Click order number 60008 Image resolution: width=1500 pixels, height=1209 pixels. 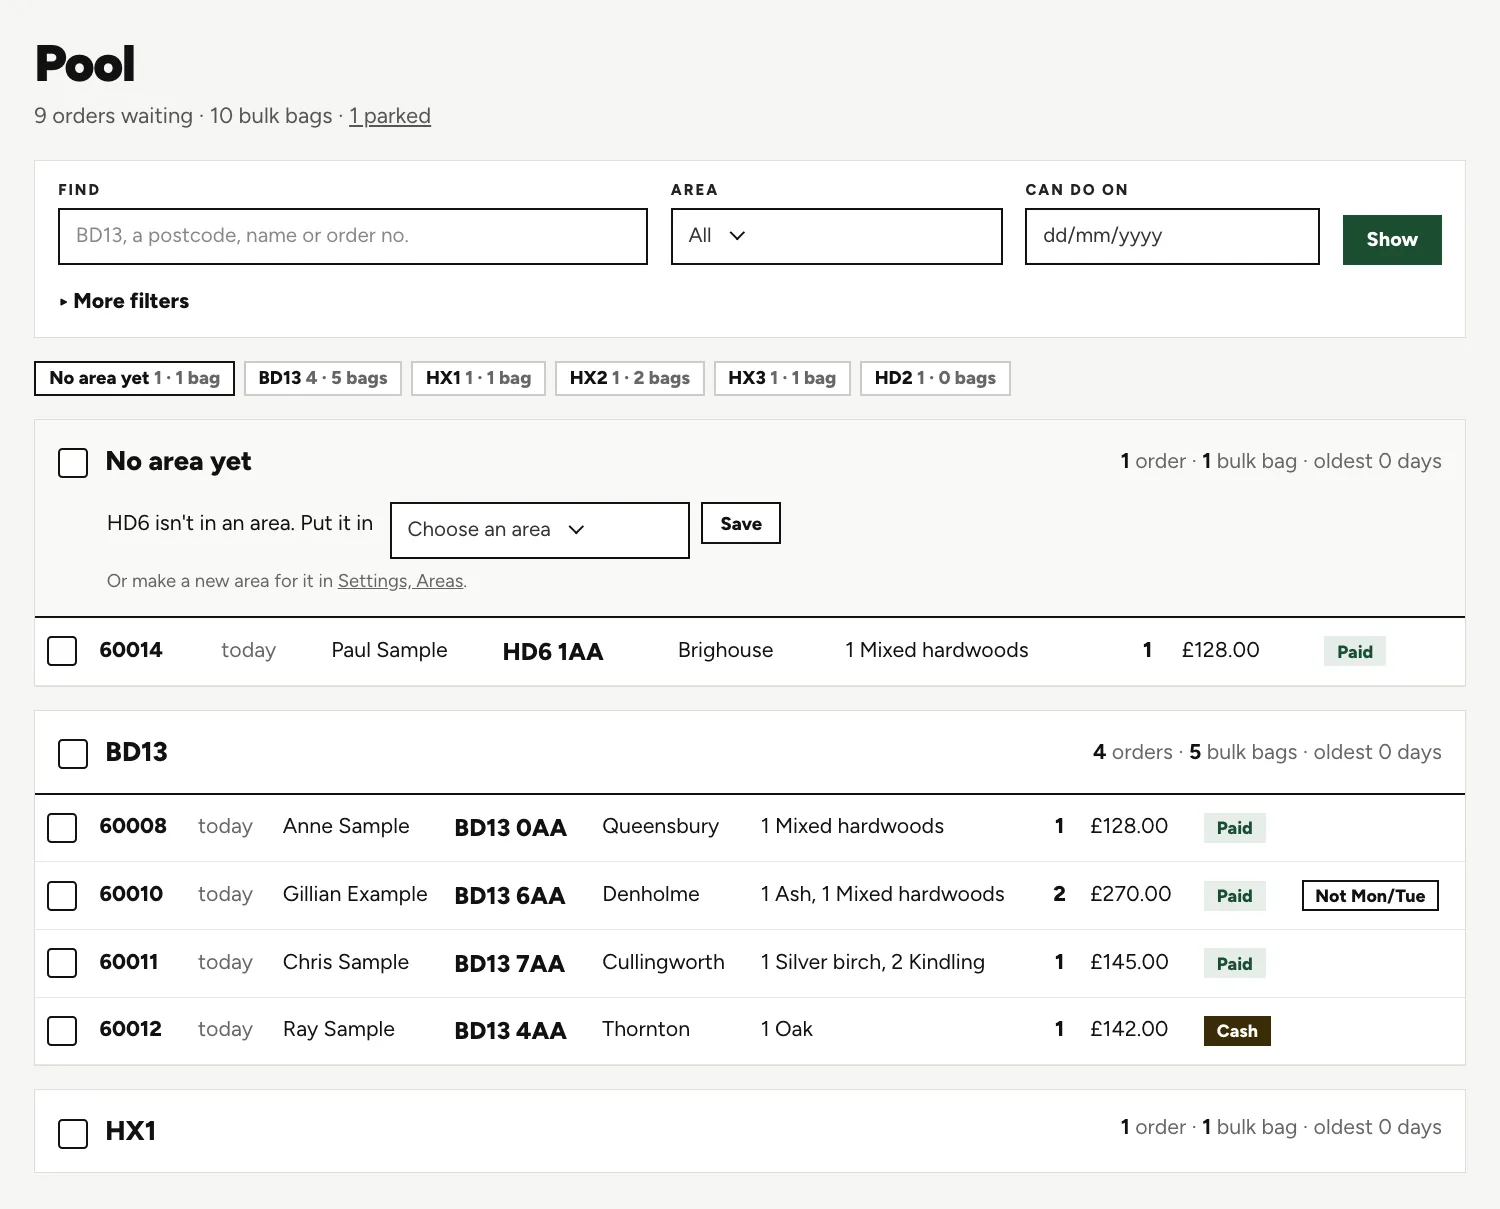pos(133,826)
